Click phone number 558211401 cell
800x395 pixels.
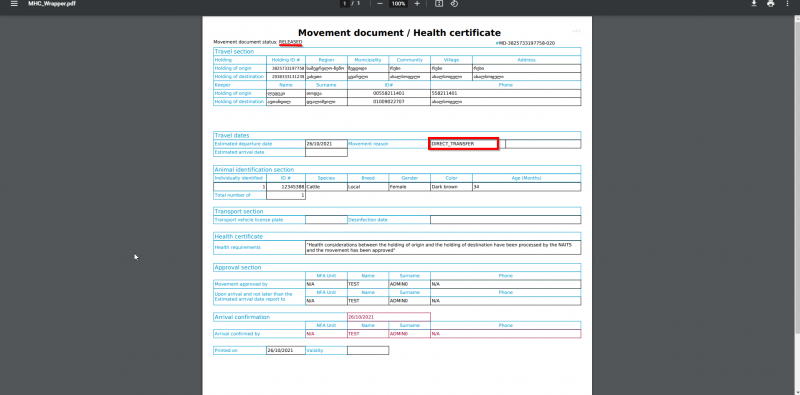505,93
